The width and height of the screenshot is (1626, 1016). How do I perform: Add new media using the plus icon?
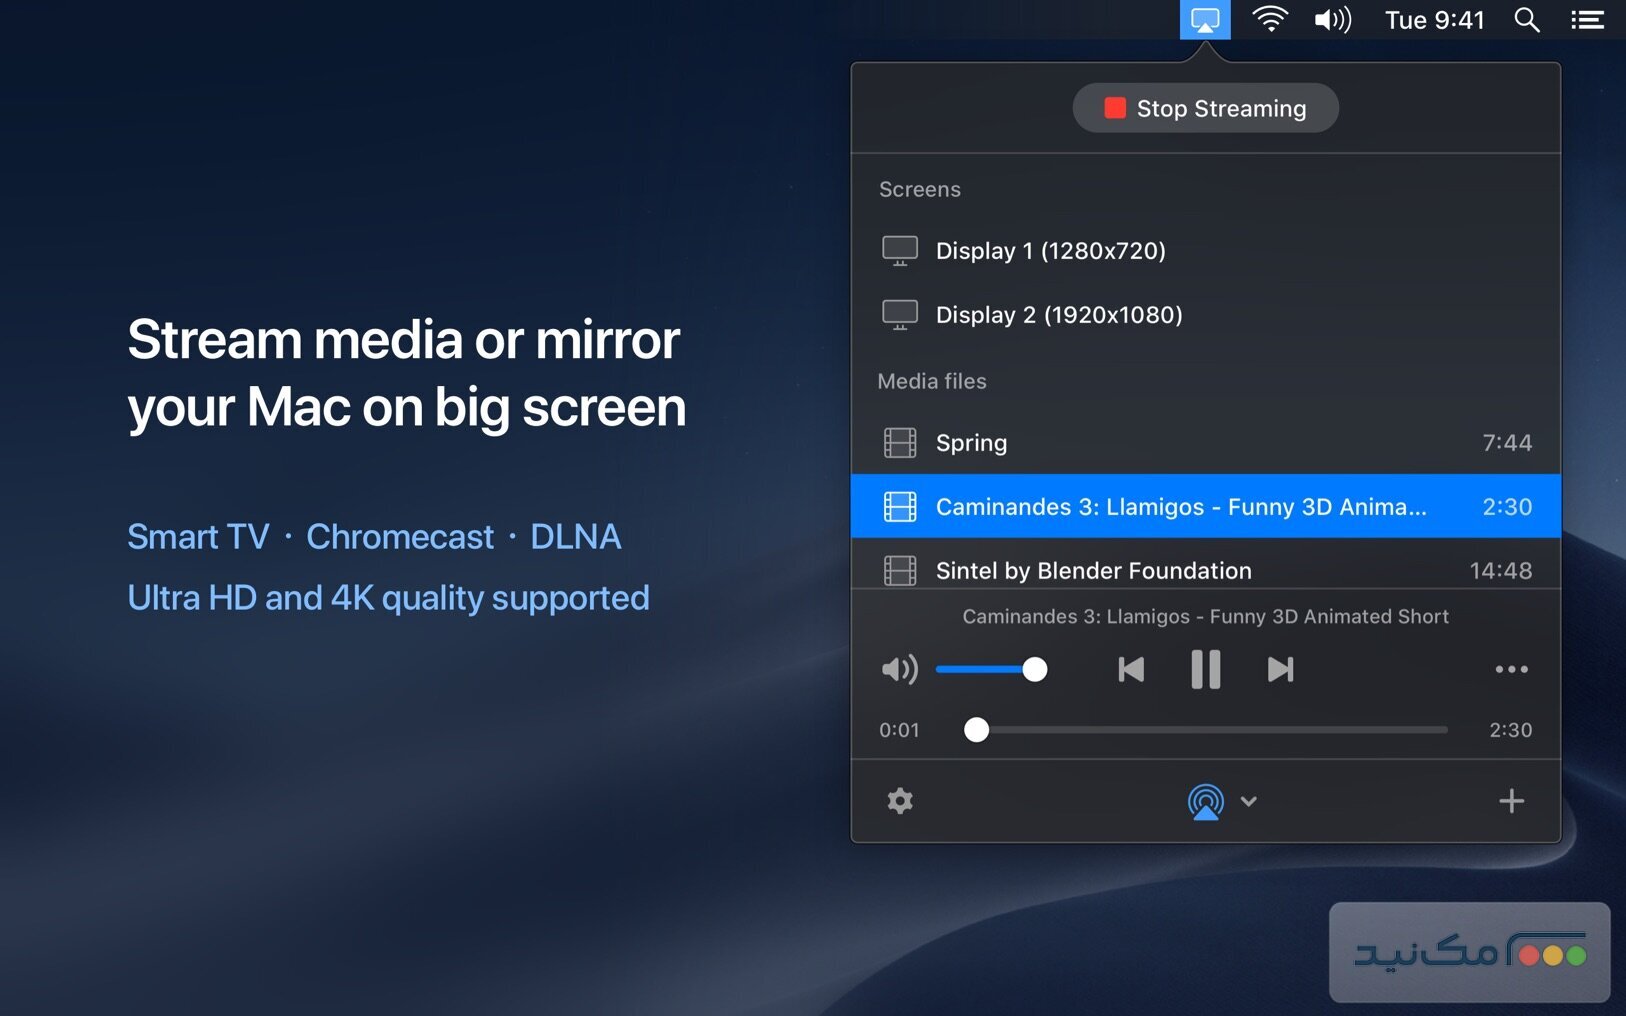tap(1512, 800)
